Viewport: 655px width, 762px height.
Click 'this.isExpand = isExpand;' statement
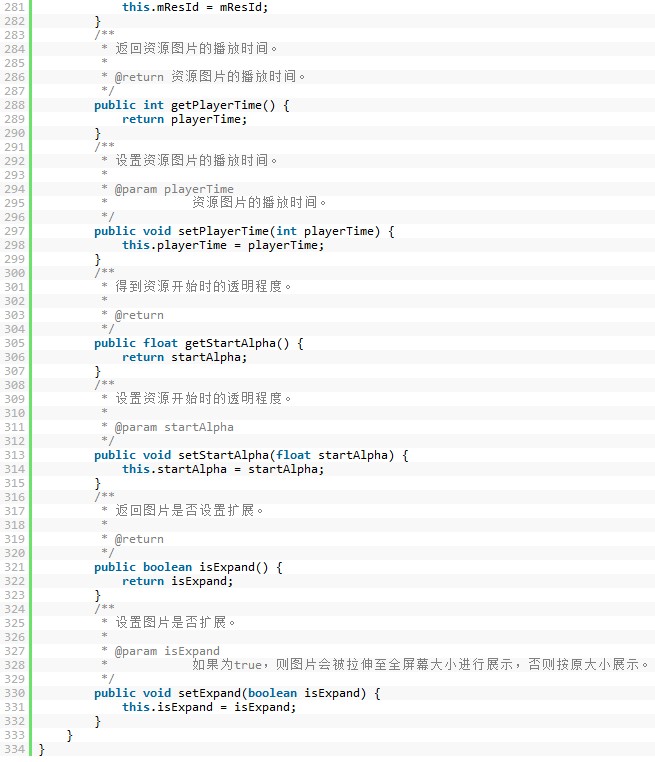click(209, 707)
